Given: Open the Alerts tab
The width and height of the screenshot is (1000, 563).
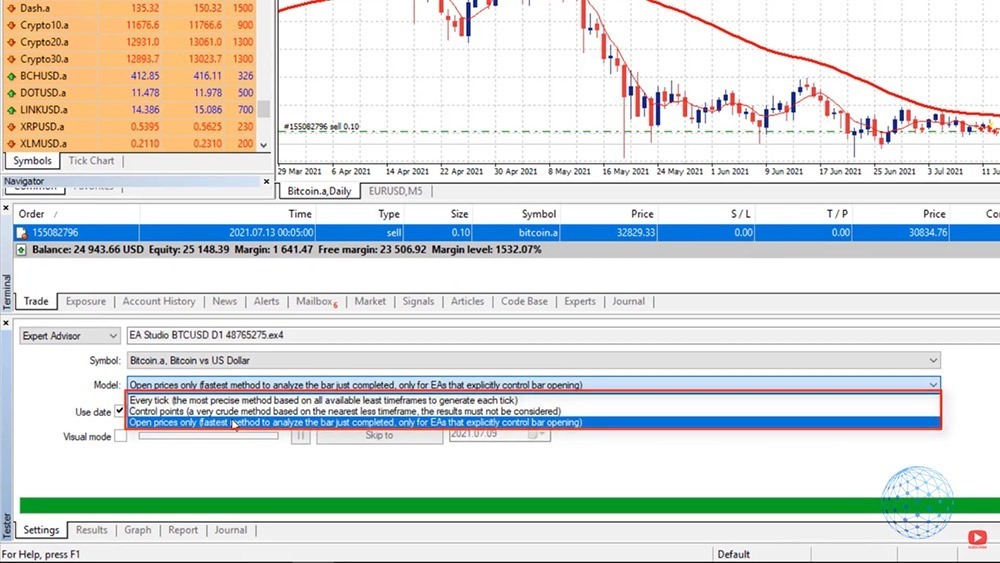Looking at the screenshot, I should point(267,301).
